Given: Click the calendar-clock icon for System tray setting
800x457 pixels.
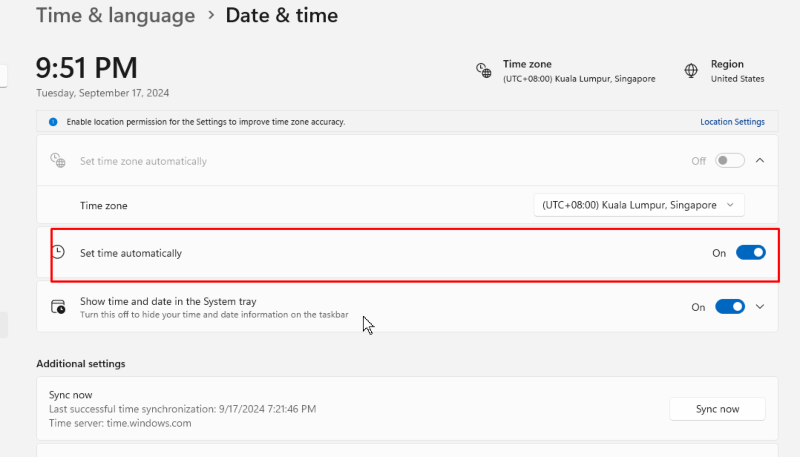Looking at the screenshot, I should click(x=58, y=307).
